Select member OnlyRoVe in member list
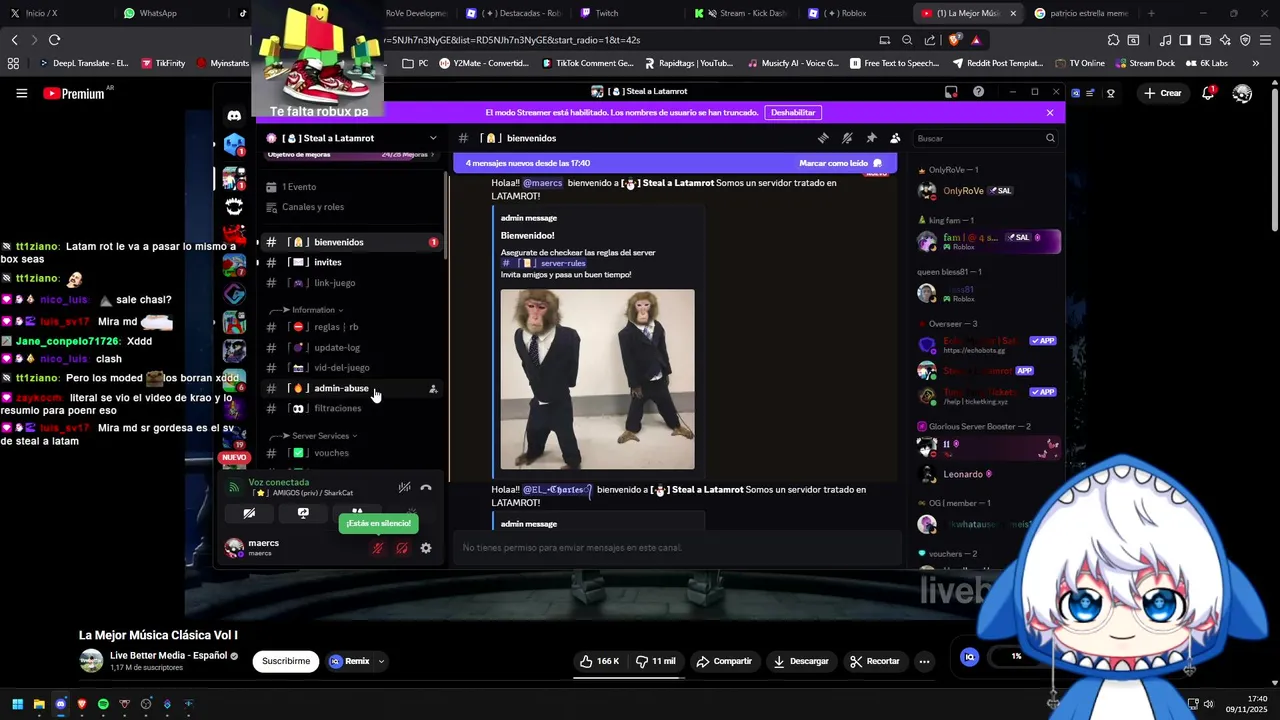 pos(988,191)
